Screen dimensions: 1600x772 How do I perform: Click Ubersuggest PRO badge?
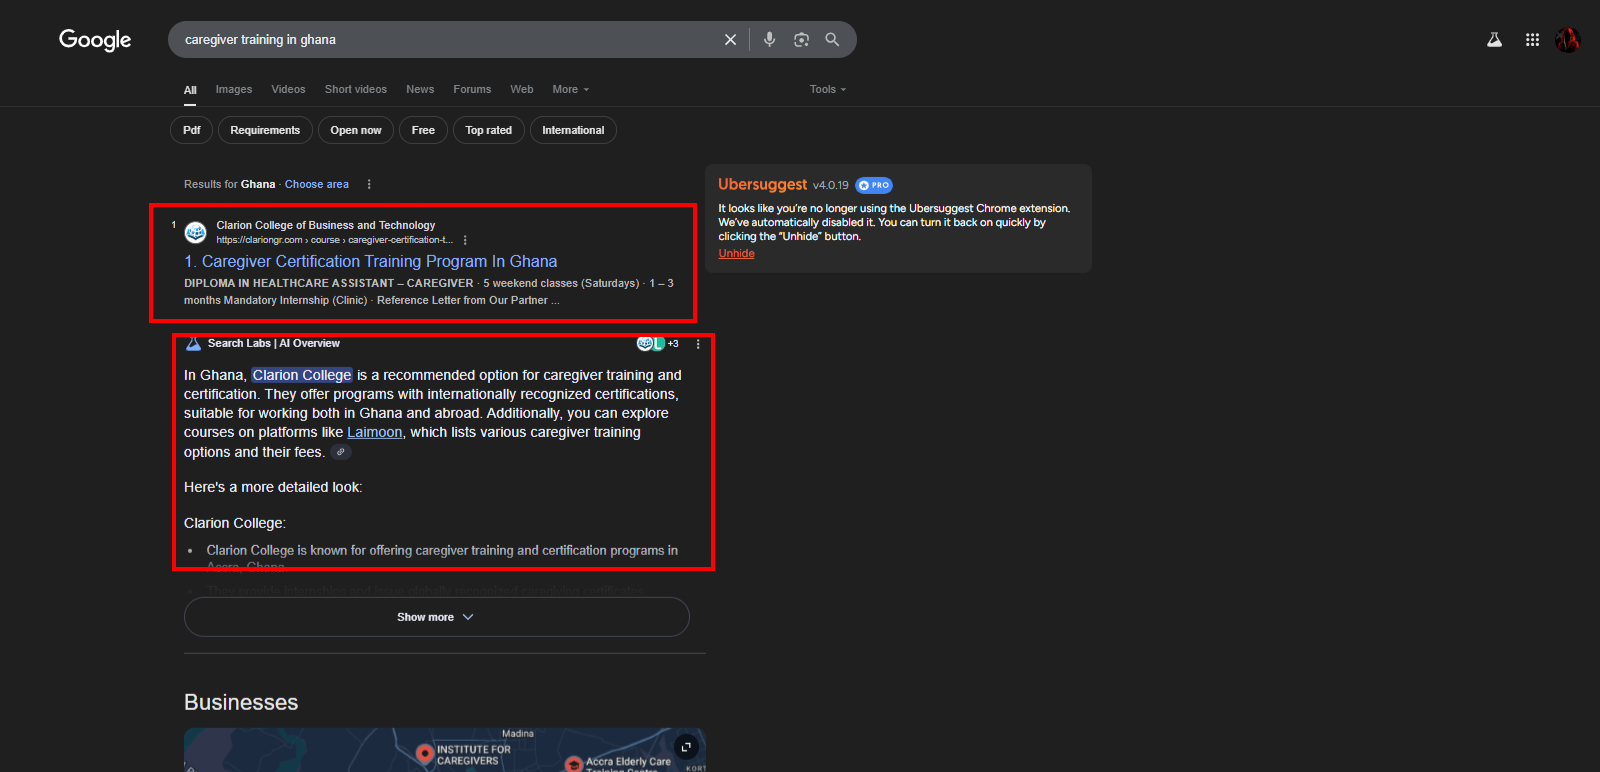(x=874, y=185)
